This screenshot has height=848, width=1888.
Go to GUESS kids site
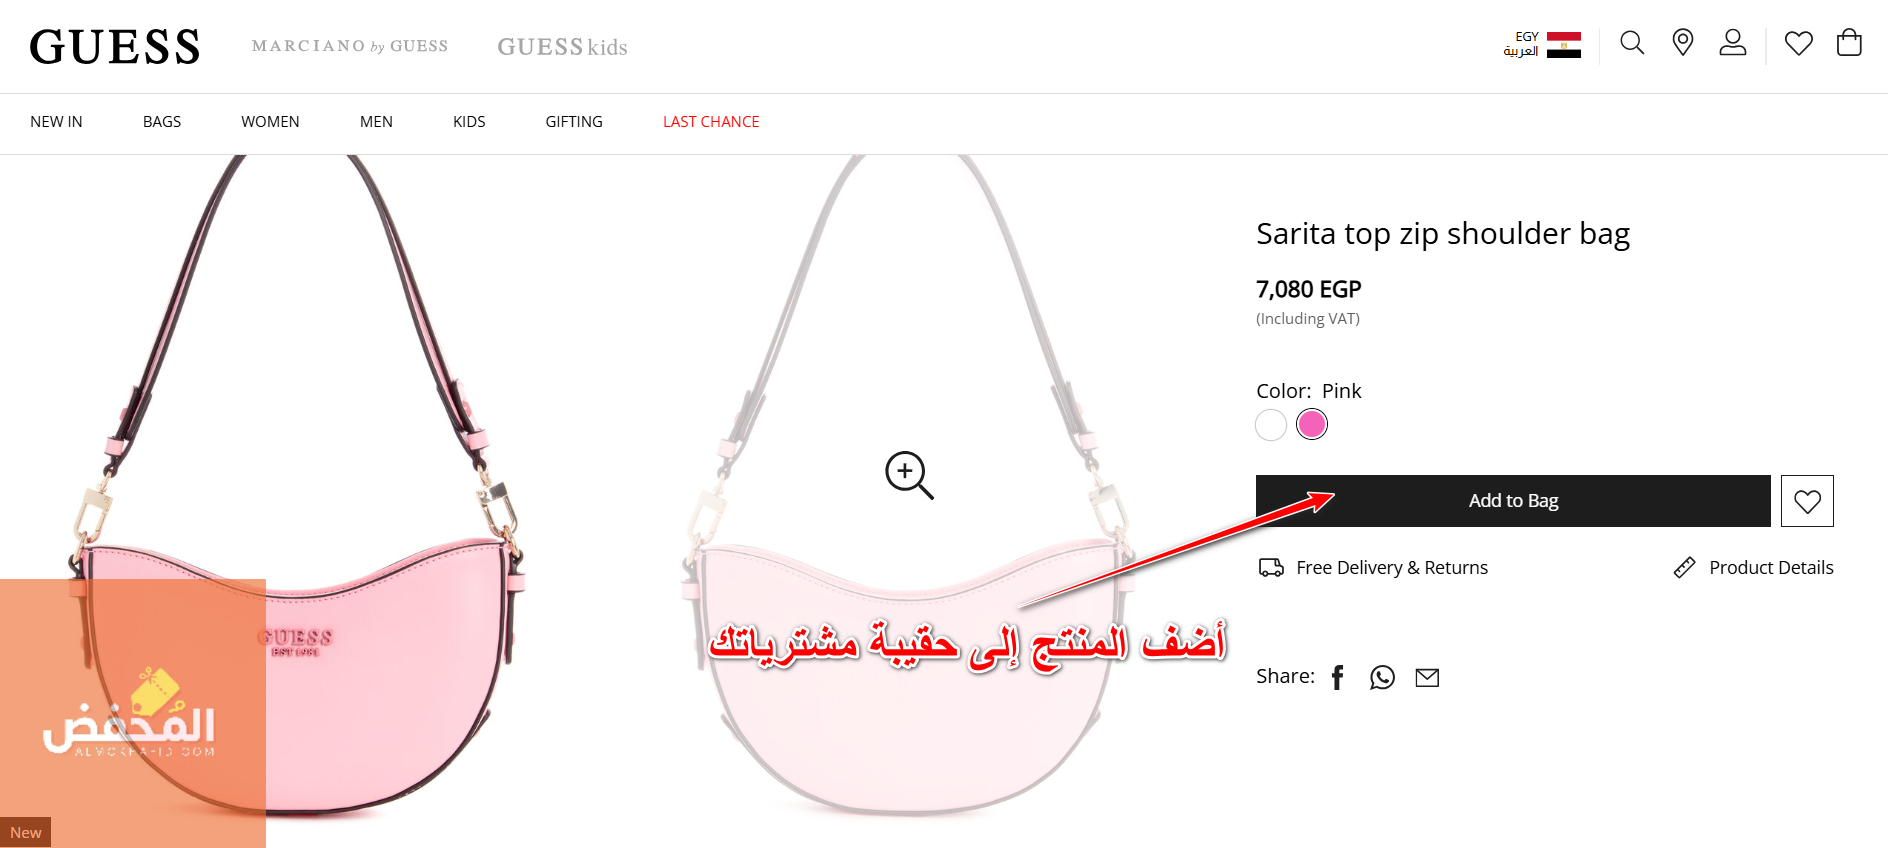[562, 47]
